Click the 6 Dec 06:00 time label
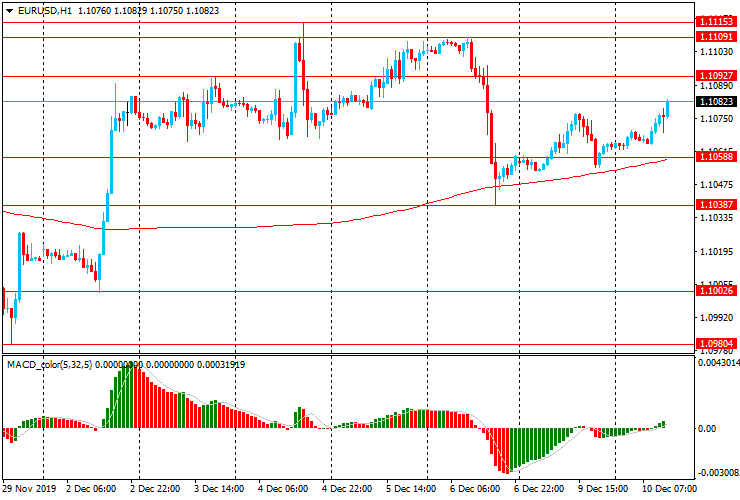740x500 pixels. (x=475, y=489)
